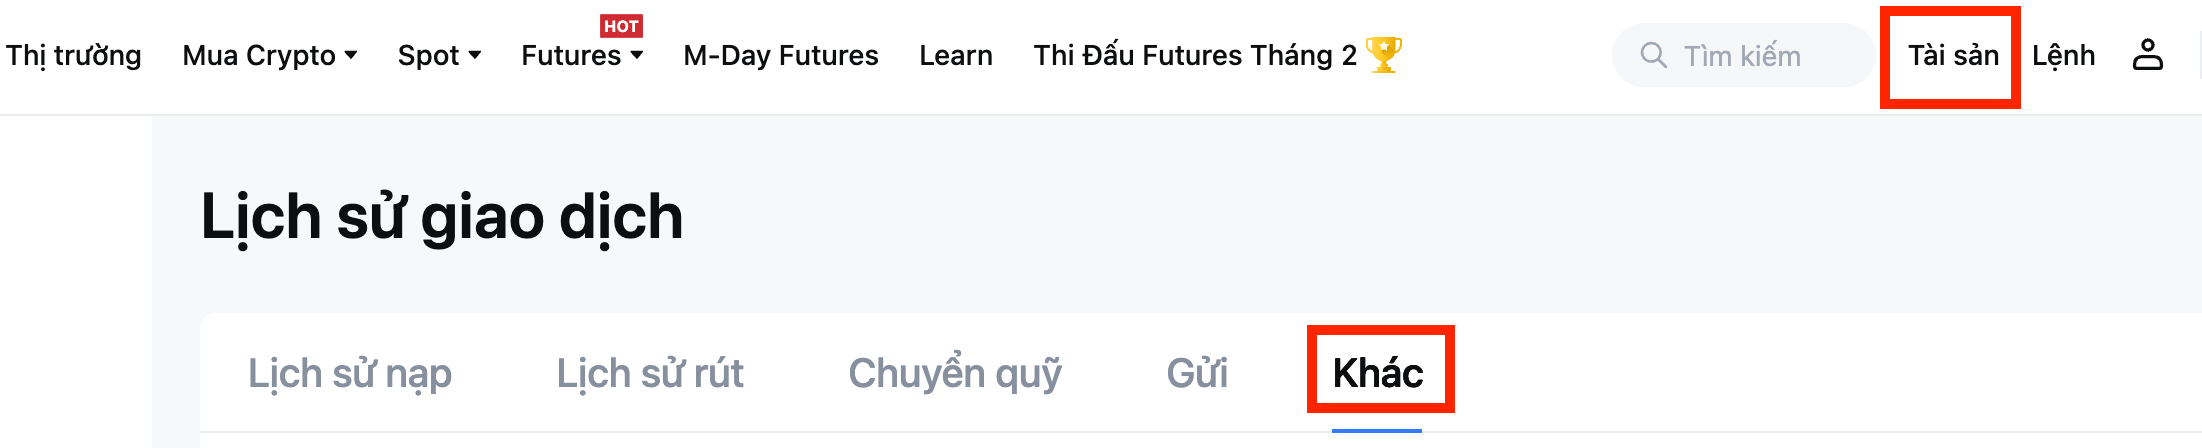The width and height of the screenshot is (2202, 448).
Task: Open the user profile account icon
Action: [2147, 55]
